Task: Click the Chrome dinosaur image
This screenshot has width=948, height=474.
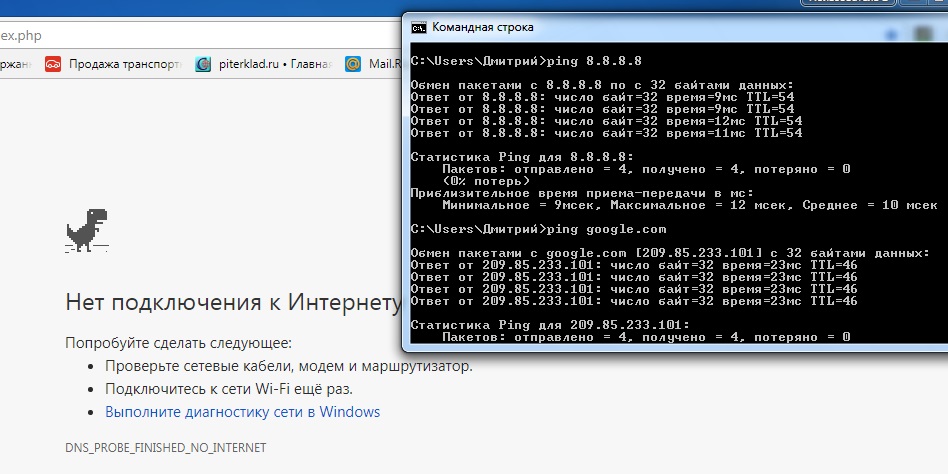Action: tap(87, 230)
